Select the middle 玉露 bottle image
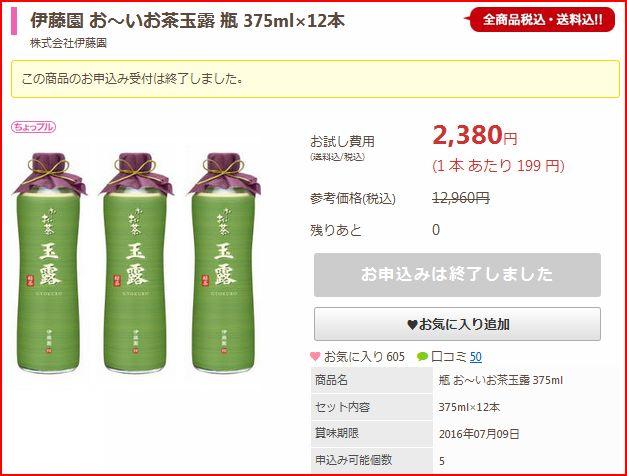 [136, 262]
